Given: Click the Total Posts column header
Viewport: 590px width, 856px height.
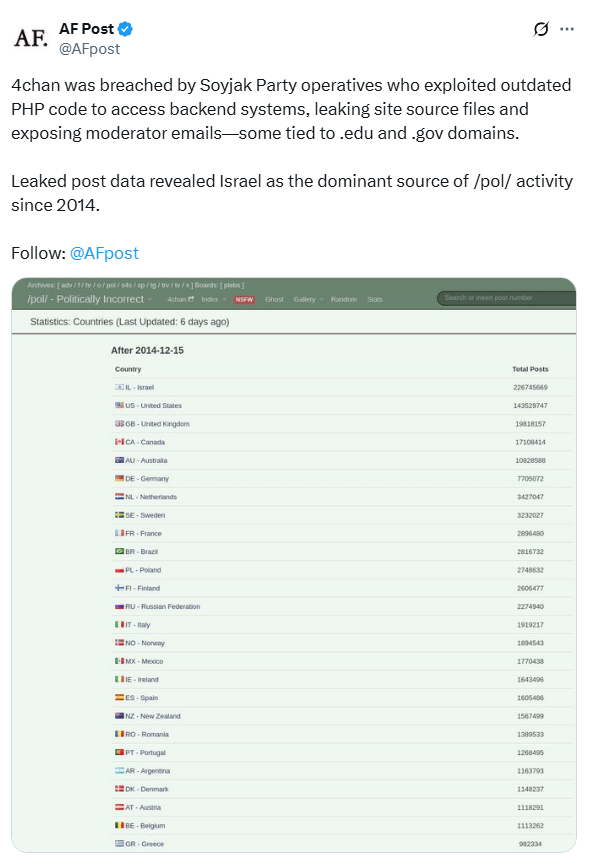Looking at the screenshot, I should click(530, 369).
